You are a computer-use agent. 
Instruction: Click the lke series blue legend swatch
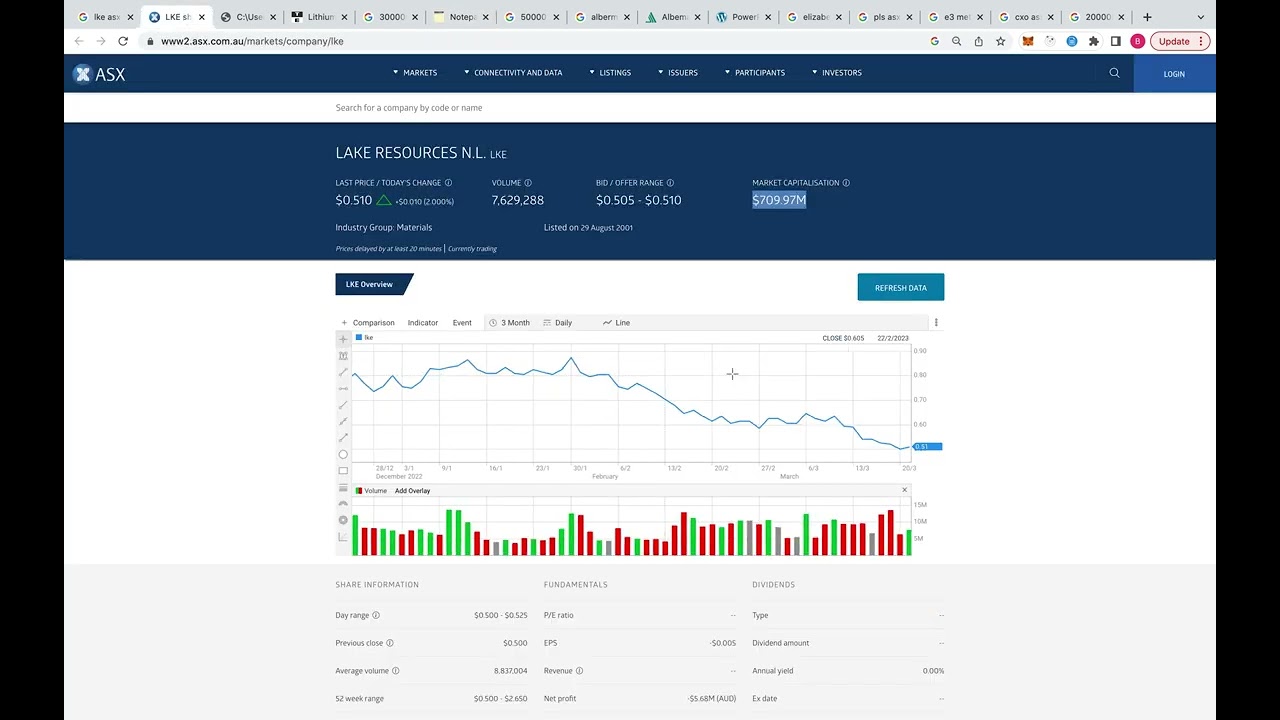(359, 338)
